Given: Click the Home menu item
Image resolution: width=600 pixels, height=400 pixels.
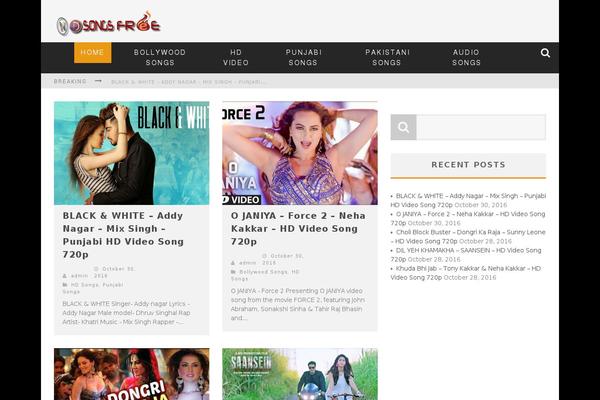Looking at the screenshot, I should pyautogui.click(x=93, y=52).
